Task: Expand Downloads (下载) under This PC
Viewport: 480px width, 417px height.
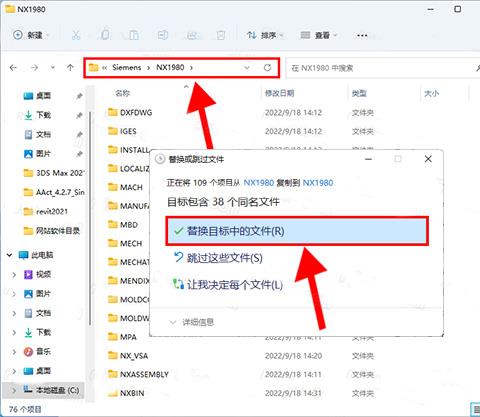Action: point(14,332)
